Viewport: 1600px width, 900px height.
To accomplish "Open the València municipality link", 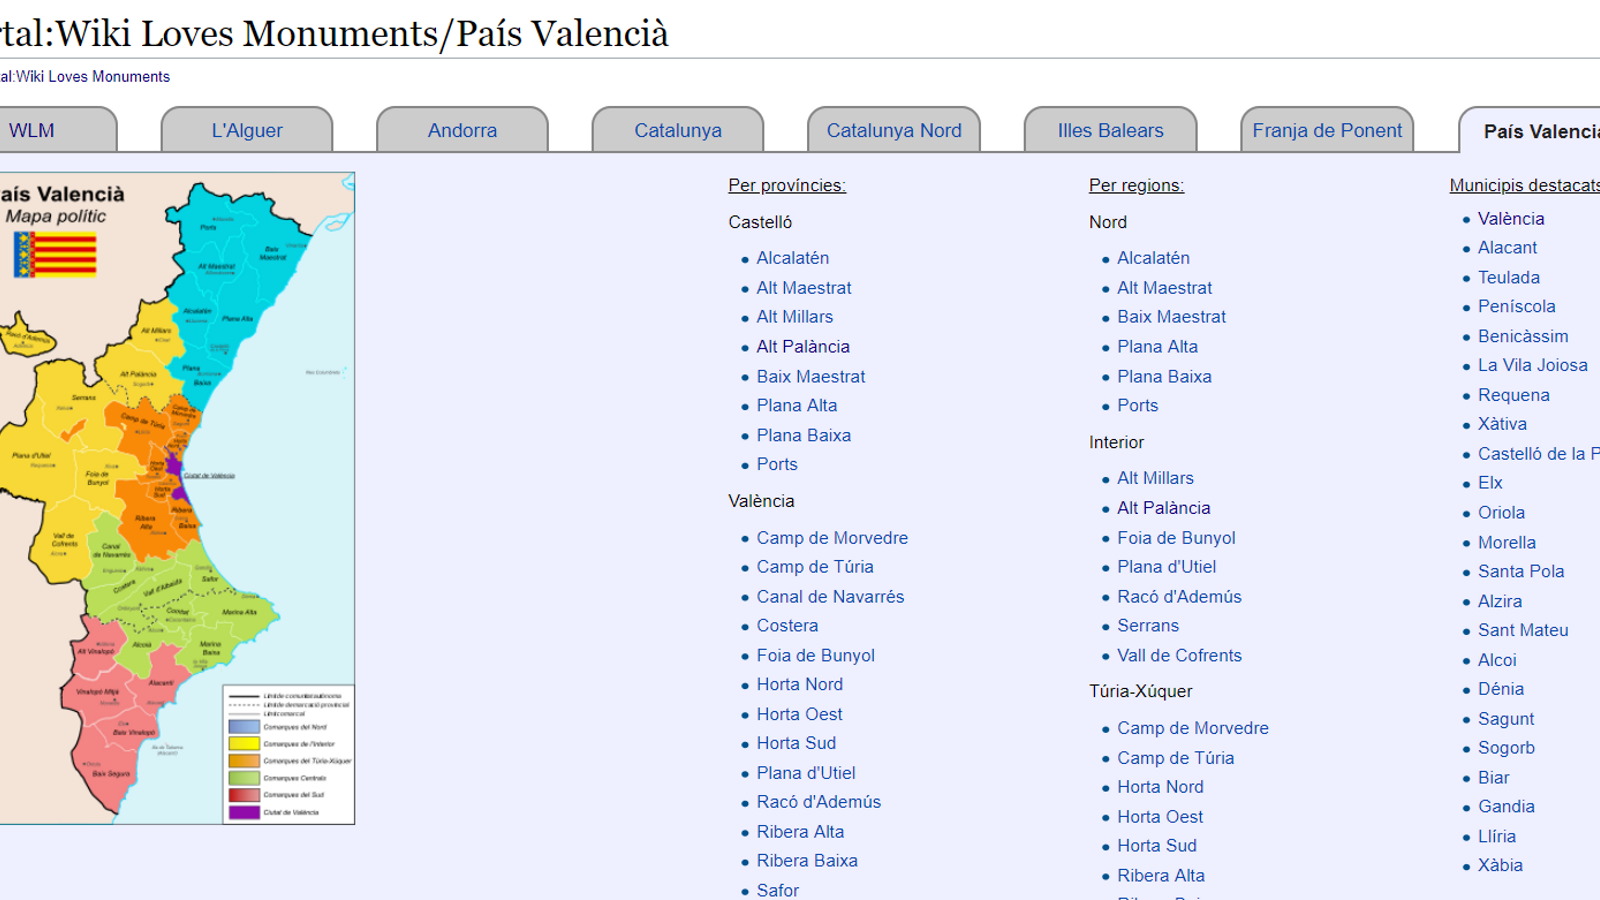I will 1511,219.
